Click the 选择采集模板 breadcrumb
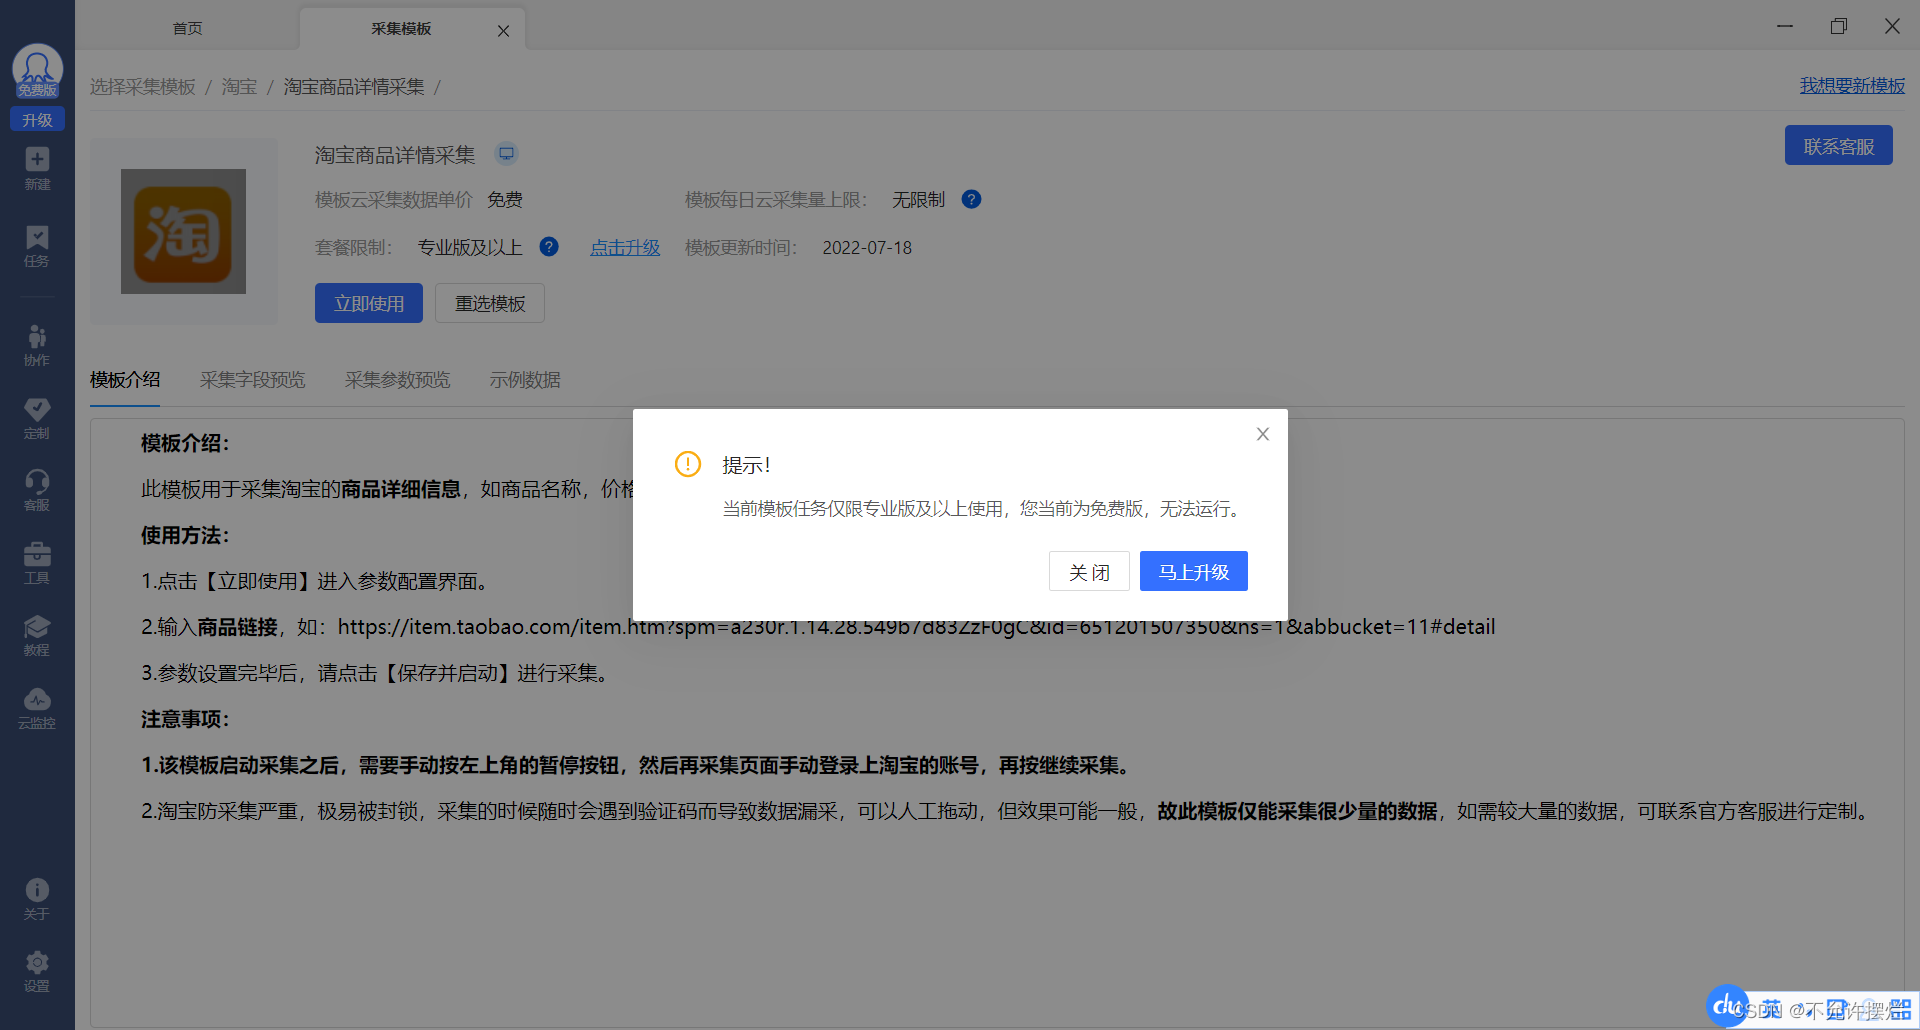This screenshot has width=1920, height=1030. tap(143, 87)
